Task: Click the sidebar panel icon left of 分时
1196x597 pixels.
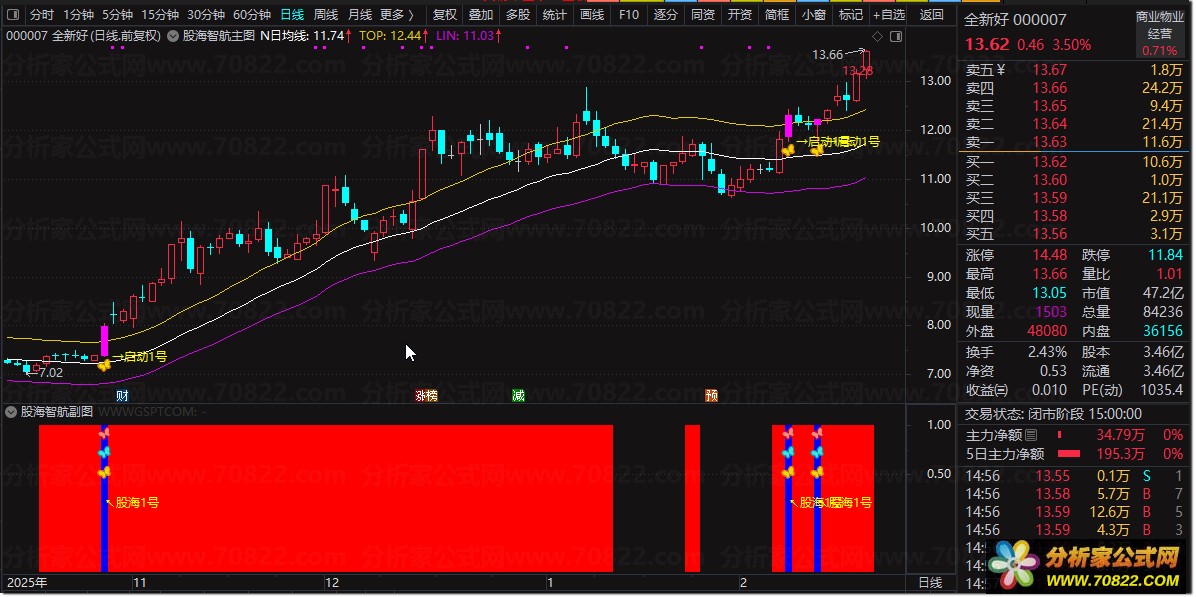Action: [x=14, y=14]
